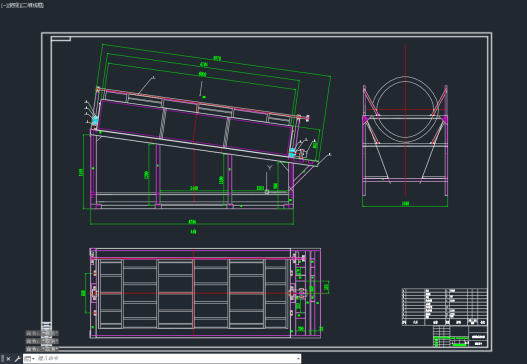
Task: Open recent commands dropdown in command line
Action: coord(29,359)
